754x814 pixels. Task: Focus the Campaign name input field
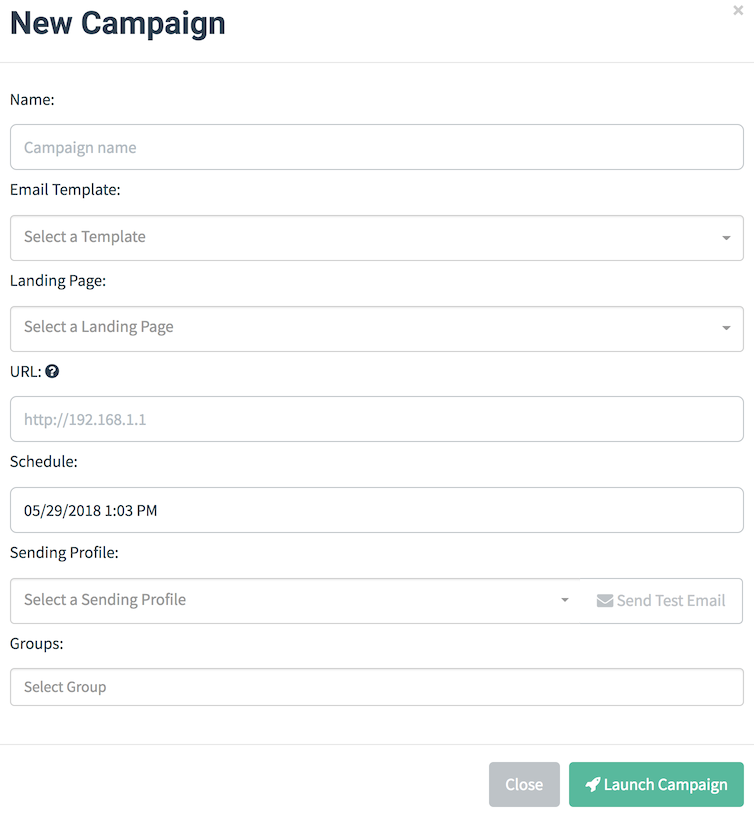(x=376, y=147)
